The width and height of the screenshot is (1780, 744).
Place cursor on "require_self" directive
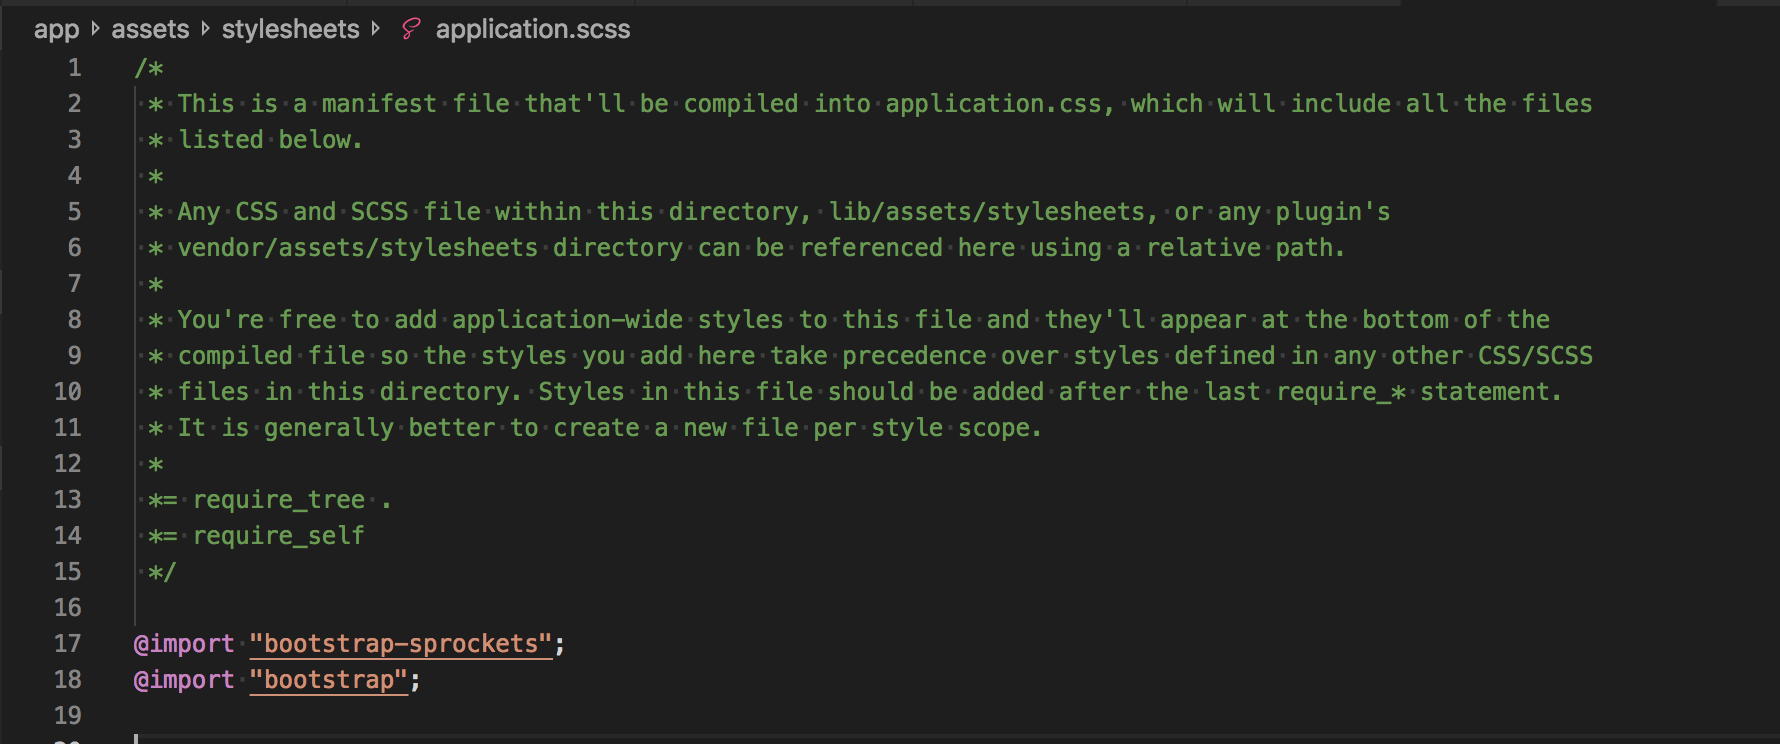point(279,536)
